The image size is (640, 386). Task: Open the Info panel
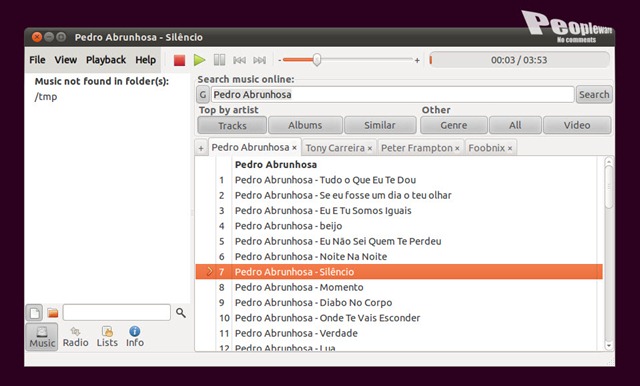[x=135, y=337]
